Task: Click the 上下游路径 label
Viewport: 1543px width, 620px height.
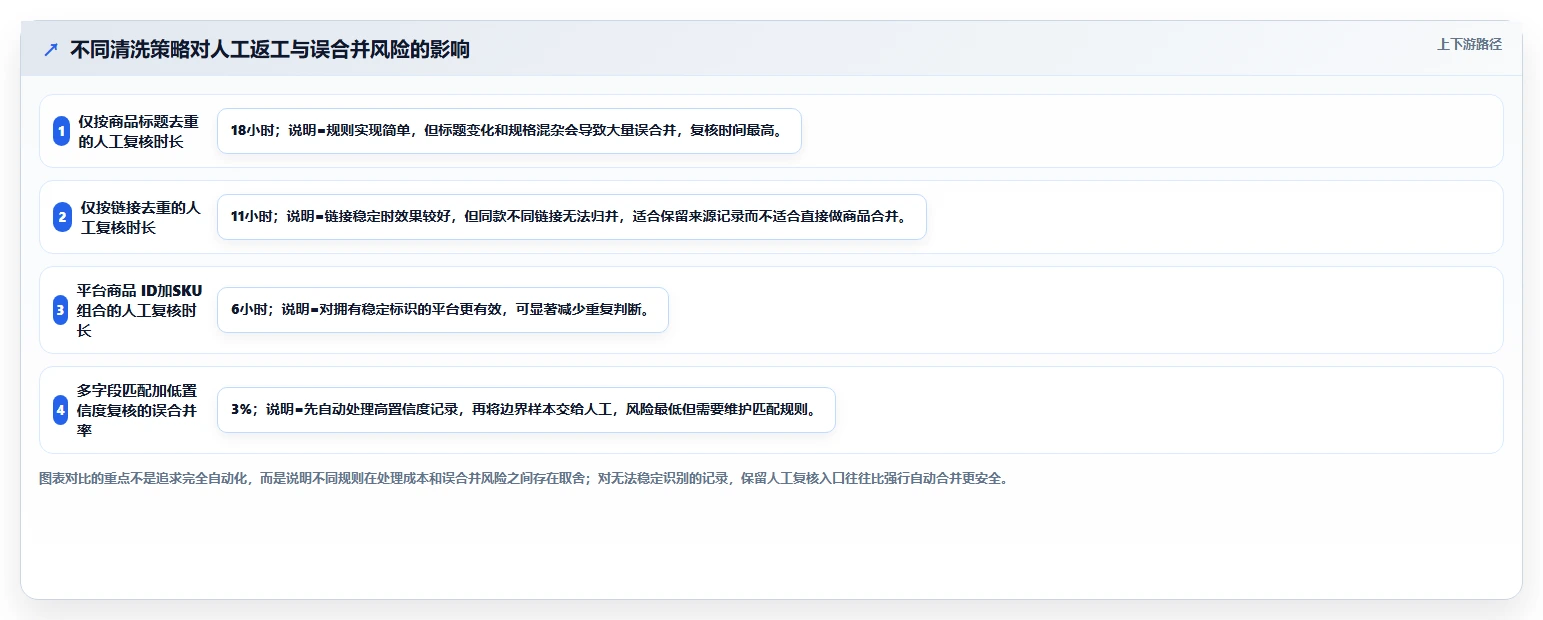Action: click(x=1469, y=44)
